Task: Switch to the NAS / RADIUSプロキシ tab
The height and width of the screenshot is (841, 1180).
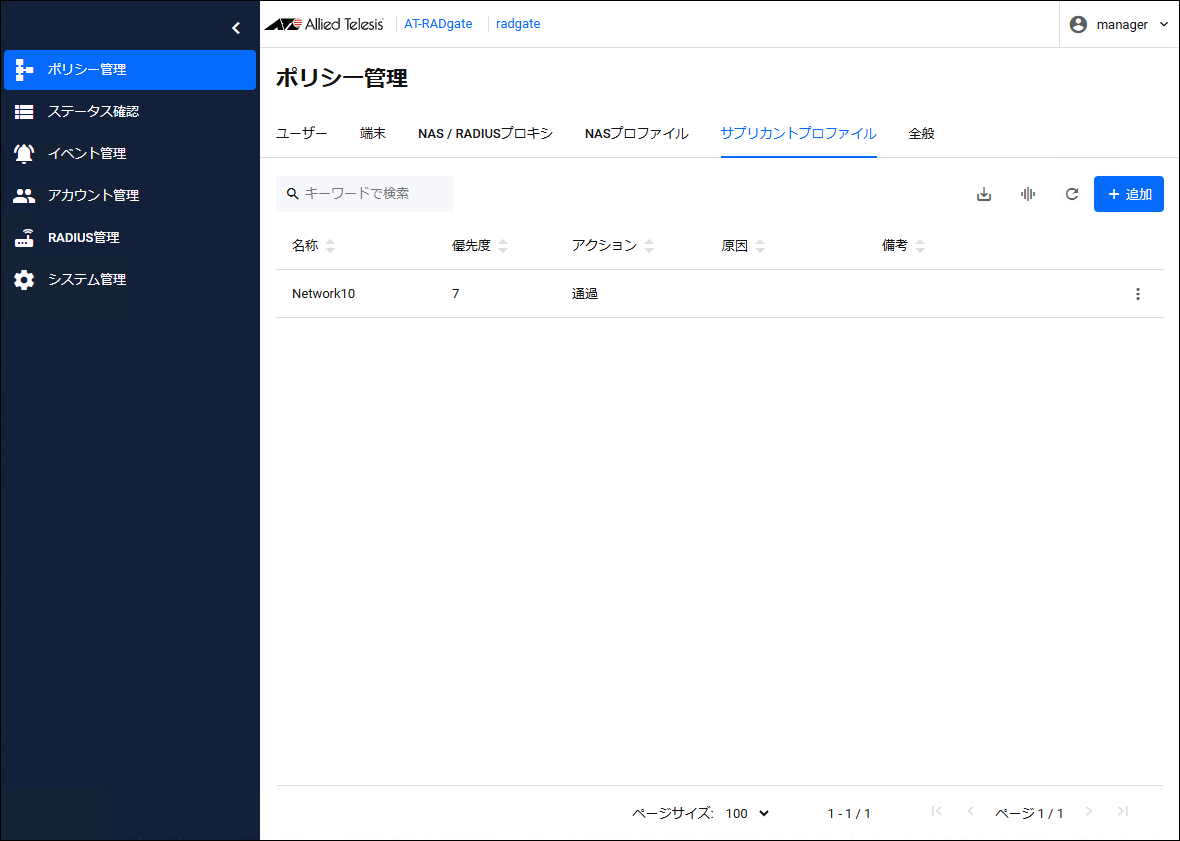Action: pyautogui.click(x=485, y=134)
